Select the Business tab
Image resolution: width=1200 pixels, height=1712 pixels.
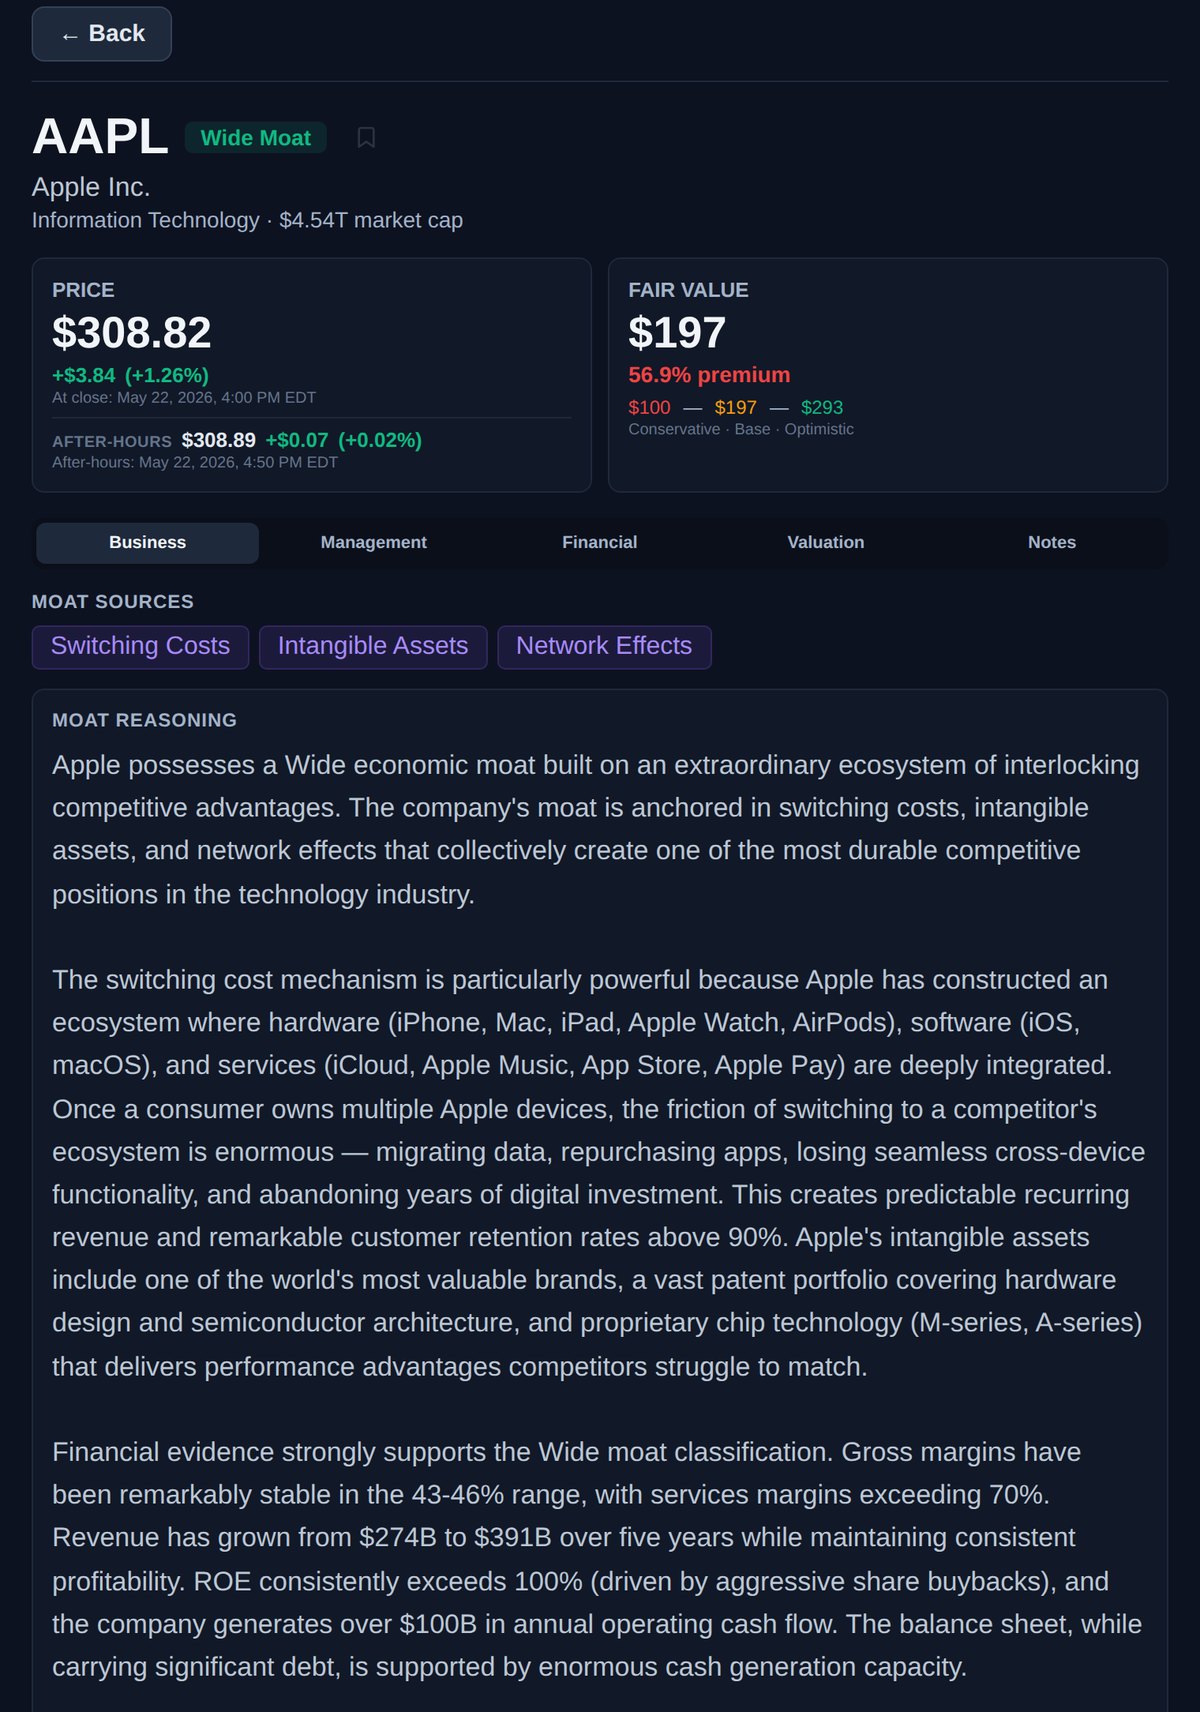point(147,542)
